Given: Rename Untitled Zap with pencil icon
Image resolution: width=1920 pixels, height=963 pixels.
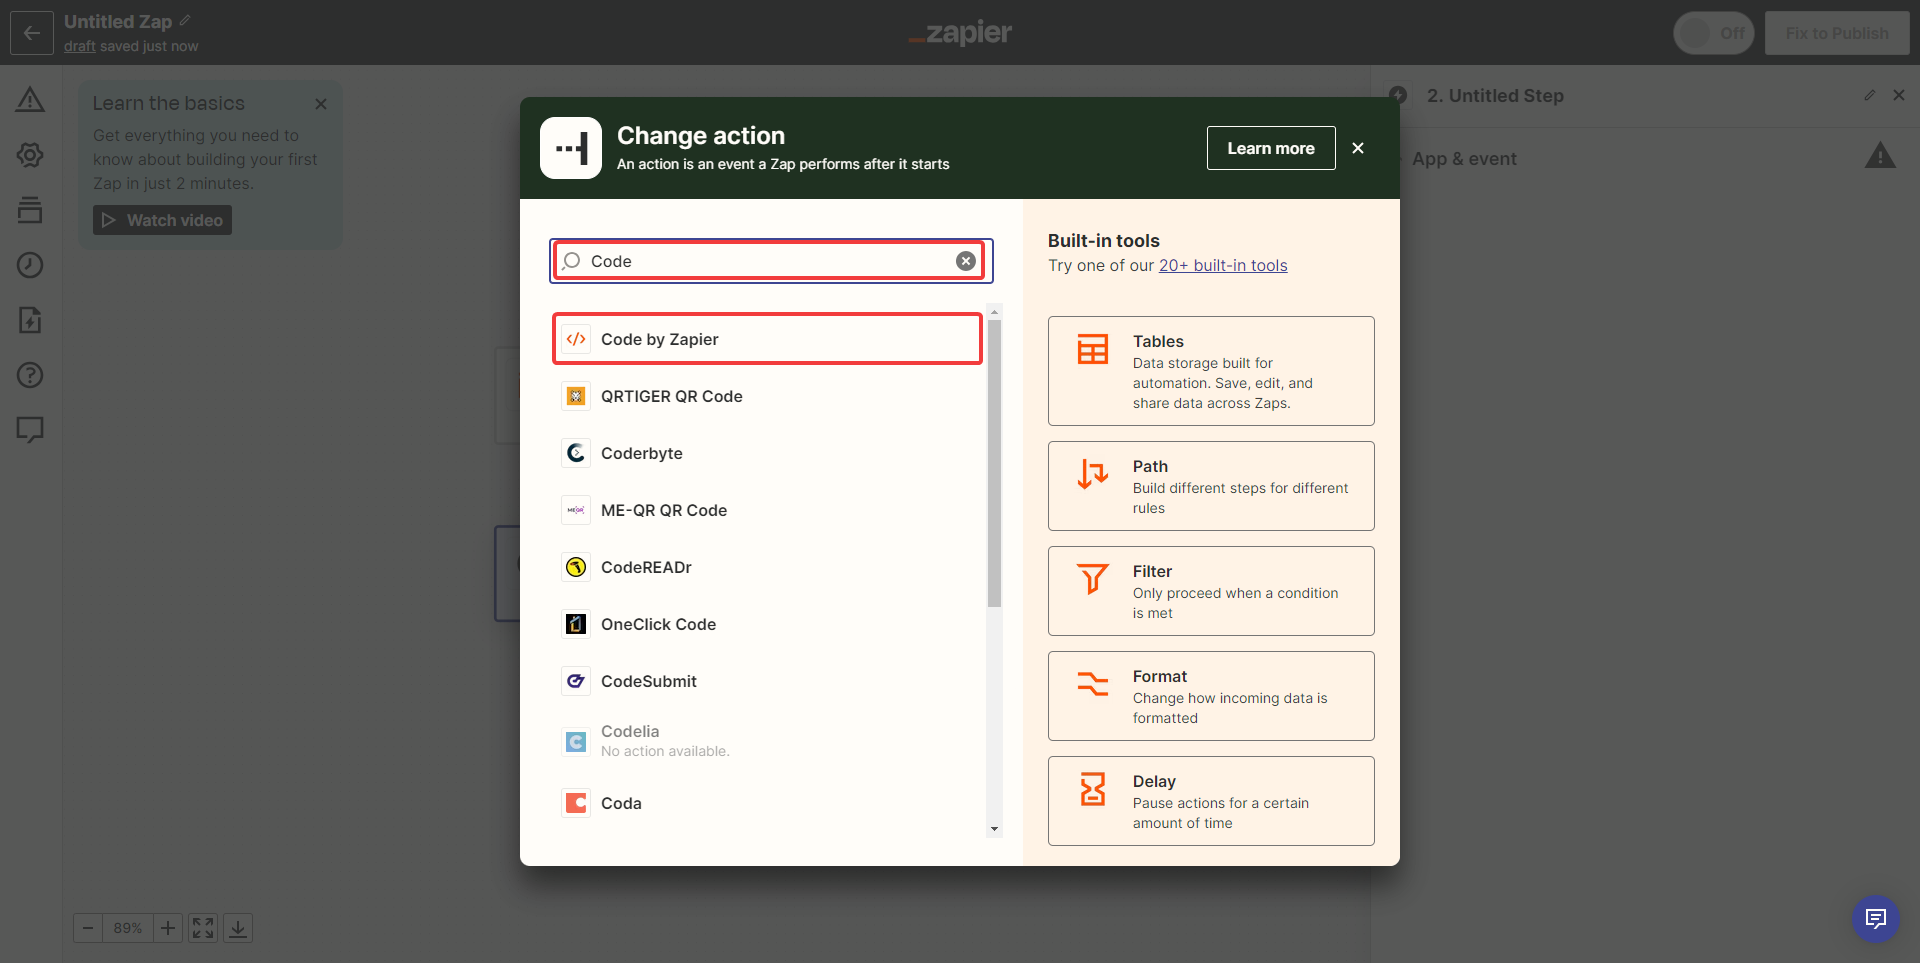Looking at the screenshot, I should pyautogui.click(x=185, y=20).
